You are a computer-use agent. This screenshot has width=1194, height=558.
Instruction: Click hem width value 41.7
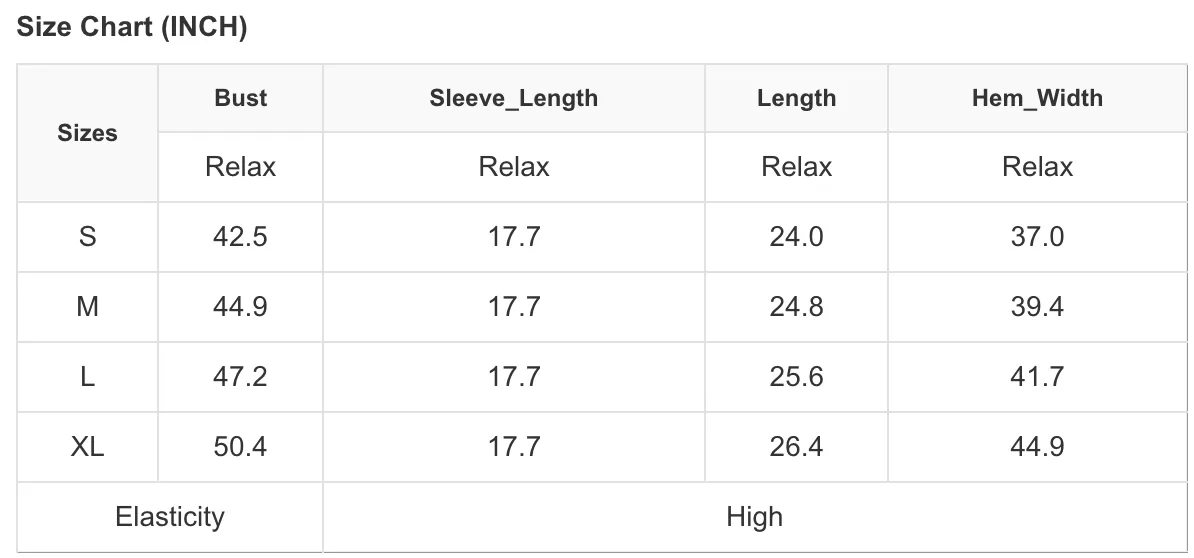click(x=1037, y=377)
